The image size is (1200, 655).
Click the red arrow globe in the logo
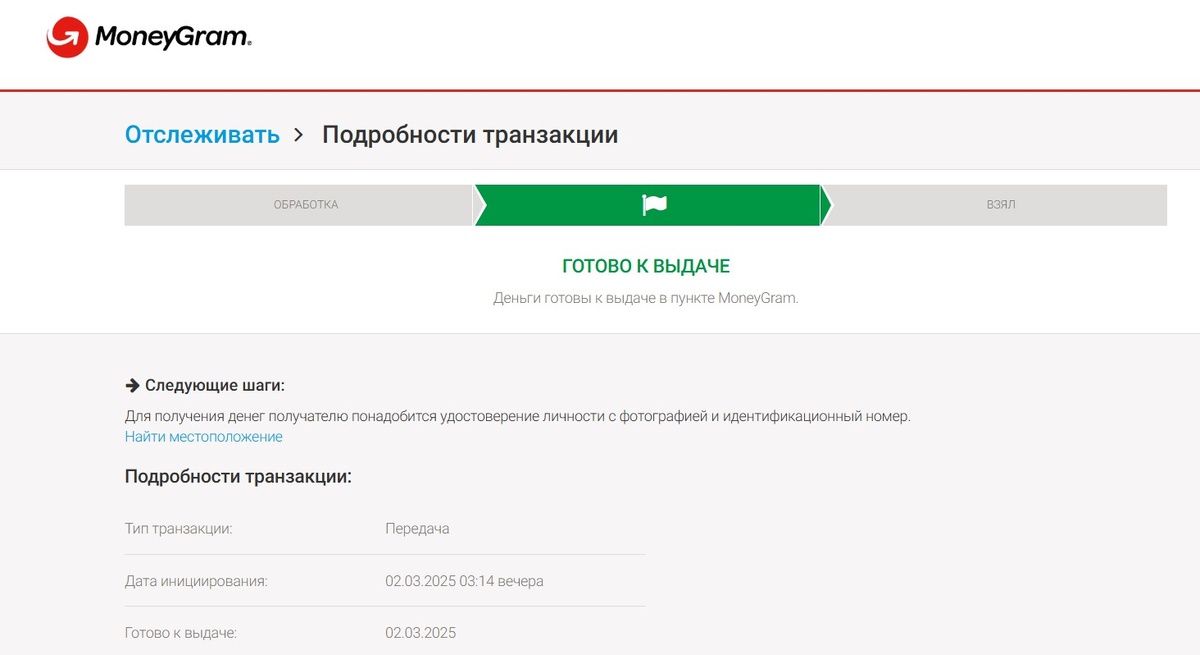[68, 37]
